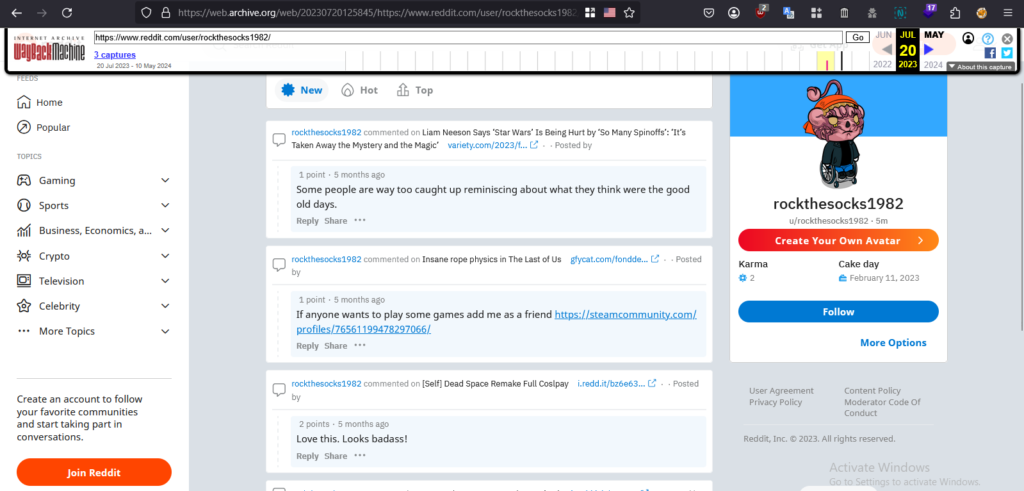Screen dimensions: 1024x491
Task: Open the steamcommunity.com profile link
Action: [x=496, y=322]
